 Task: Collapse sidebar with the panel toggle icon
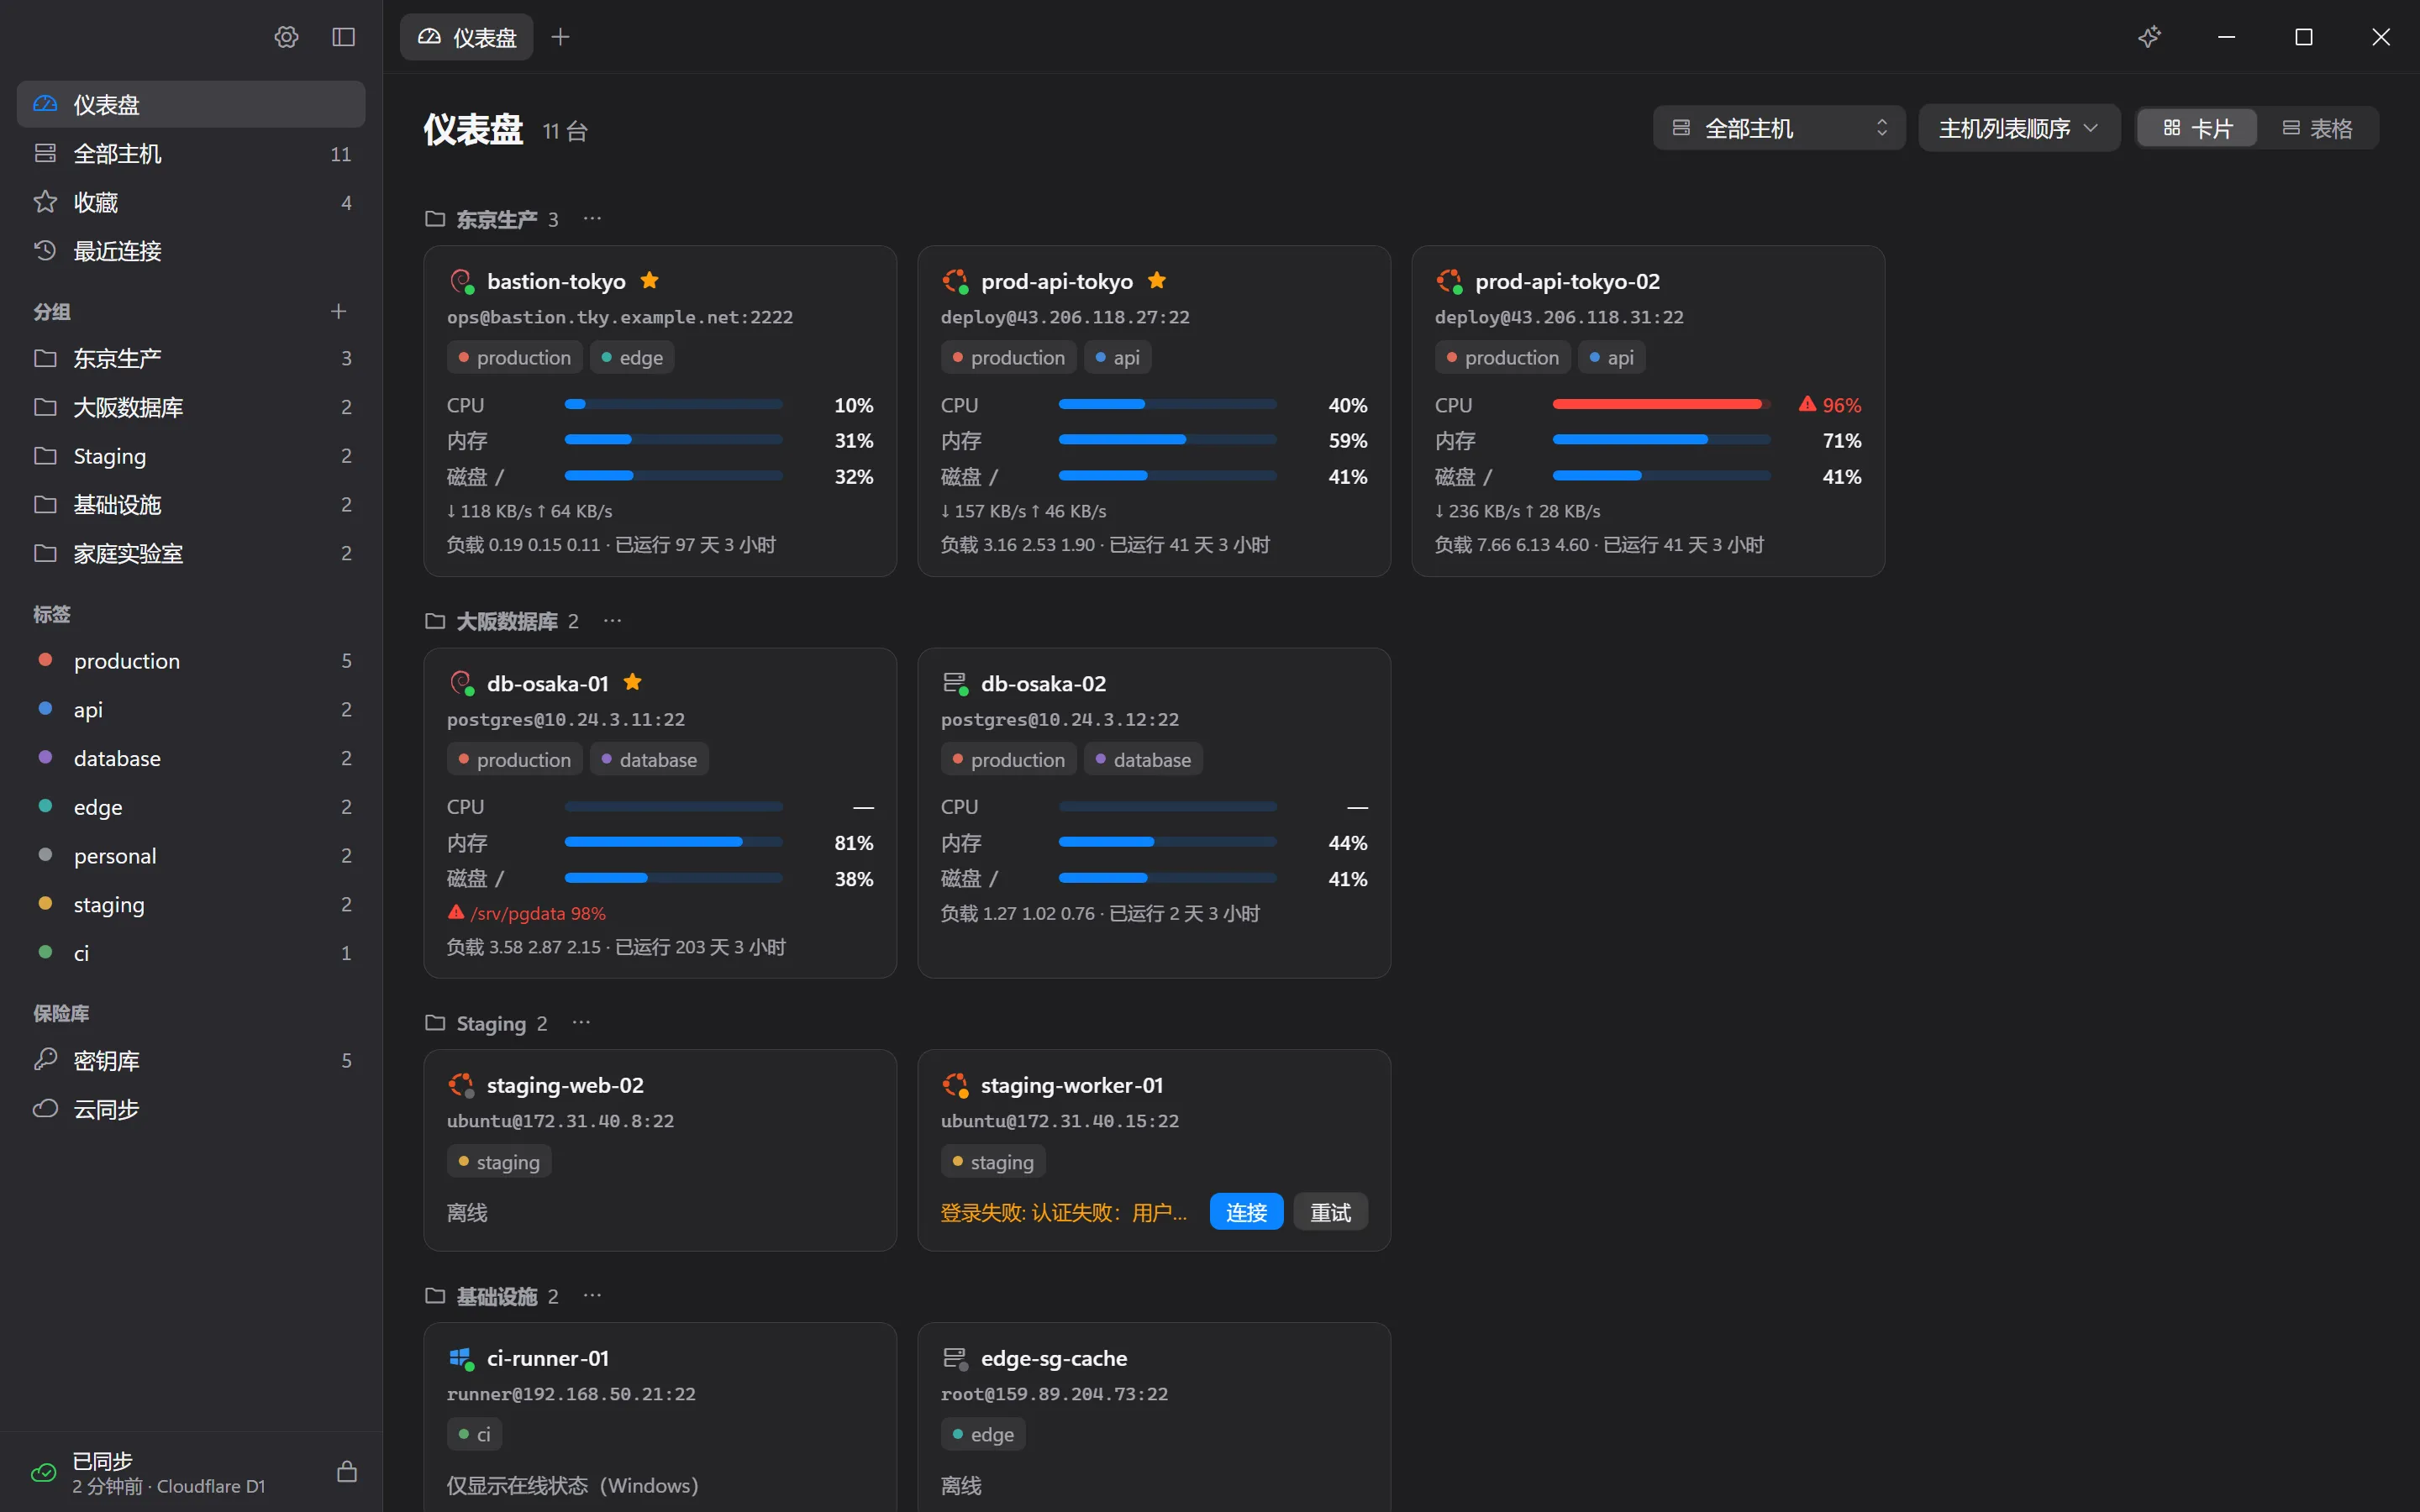coord(343,37)
